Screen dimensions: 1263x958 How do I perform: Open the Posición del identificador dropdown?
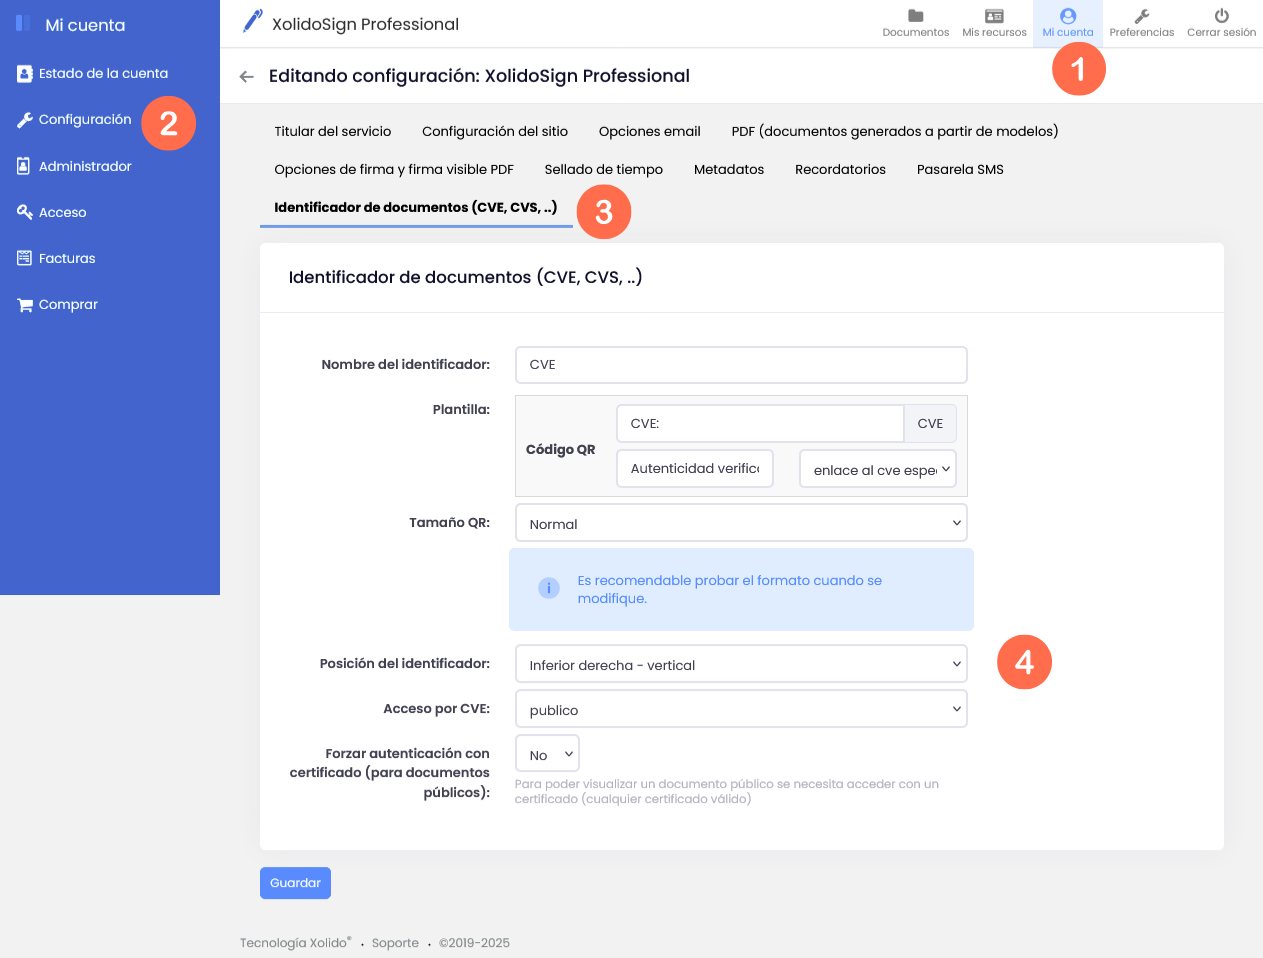coord(741,664)
